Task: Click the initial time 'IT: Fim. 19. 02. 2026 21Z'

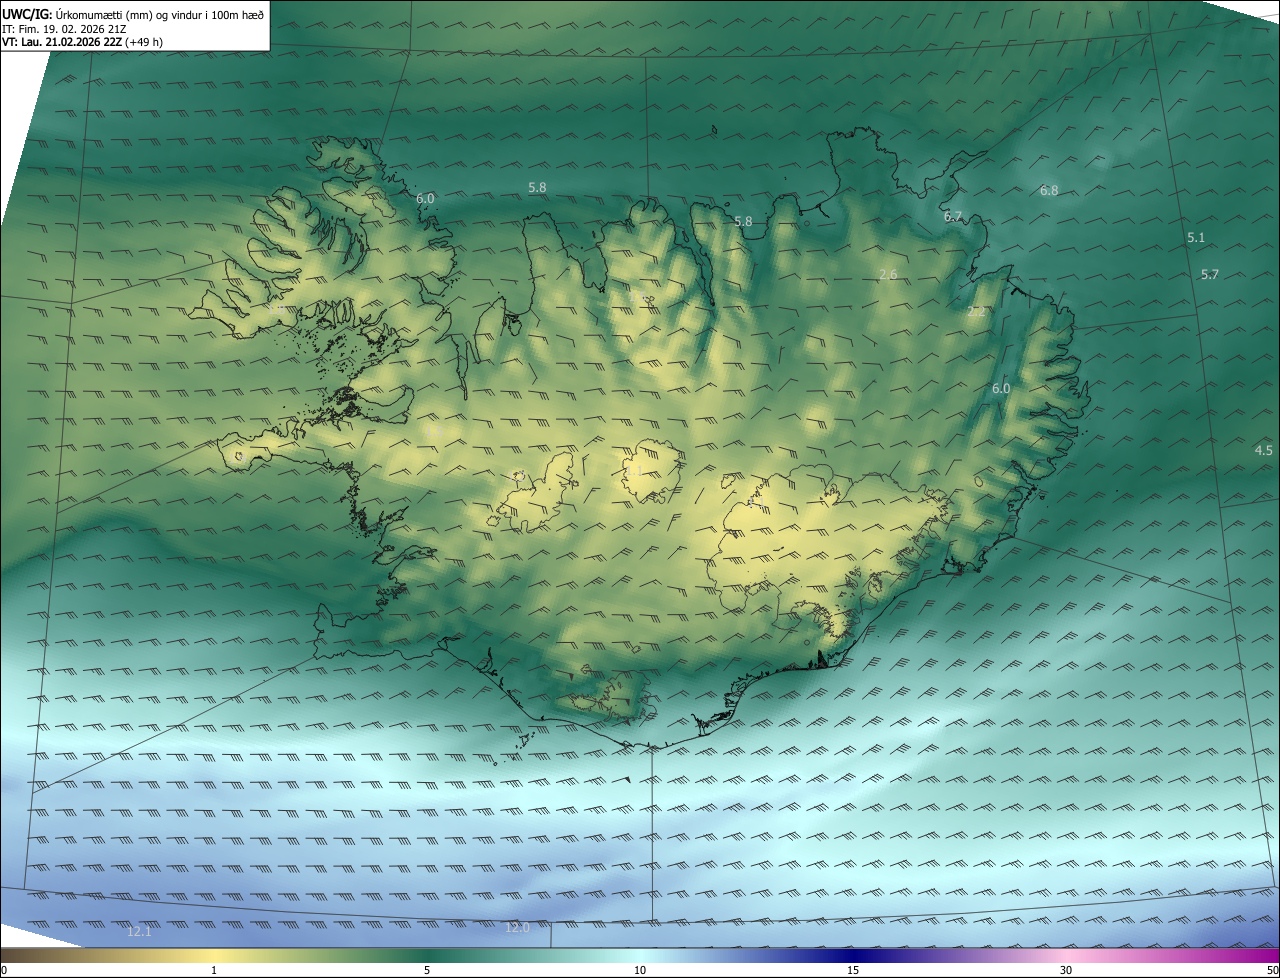Action: point(66,29)
